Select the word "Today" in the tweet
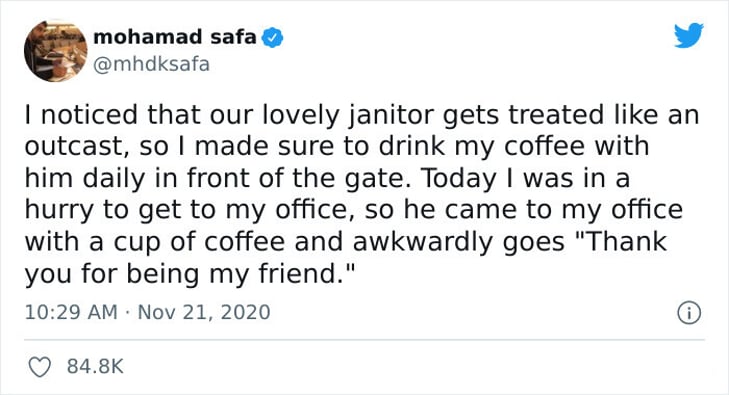This screenshot has width=729, height=395. click(x=458, y=179)
